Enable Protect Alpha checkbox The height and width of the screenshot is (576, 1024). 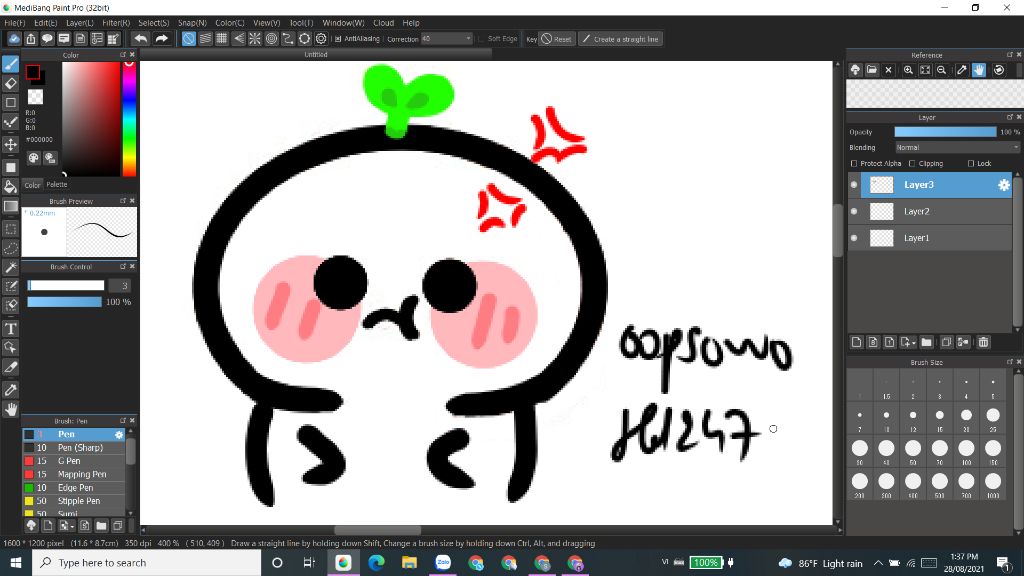pos(854,164)
